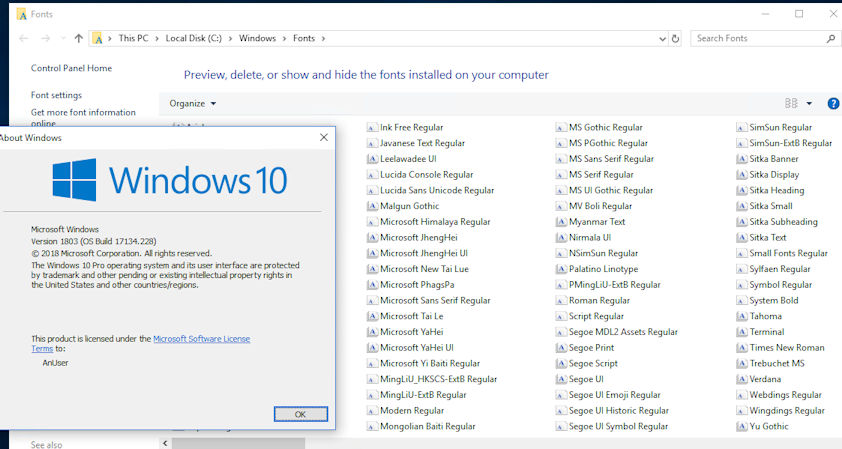Go up one folder level with the arrow
The width and height of the screenshot is (842, 449).
click(78, 38)
